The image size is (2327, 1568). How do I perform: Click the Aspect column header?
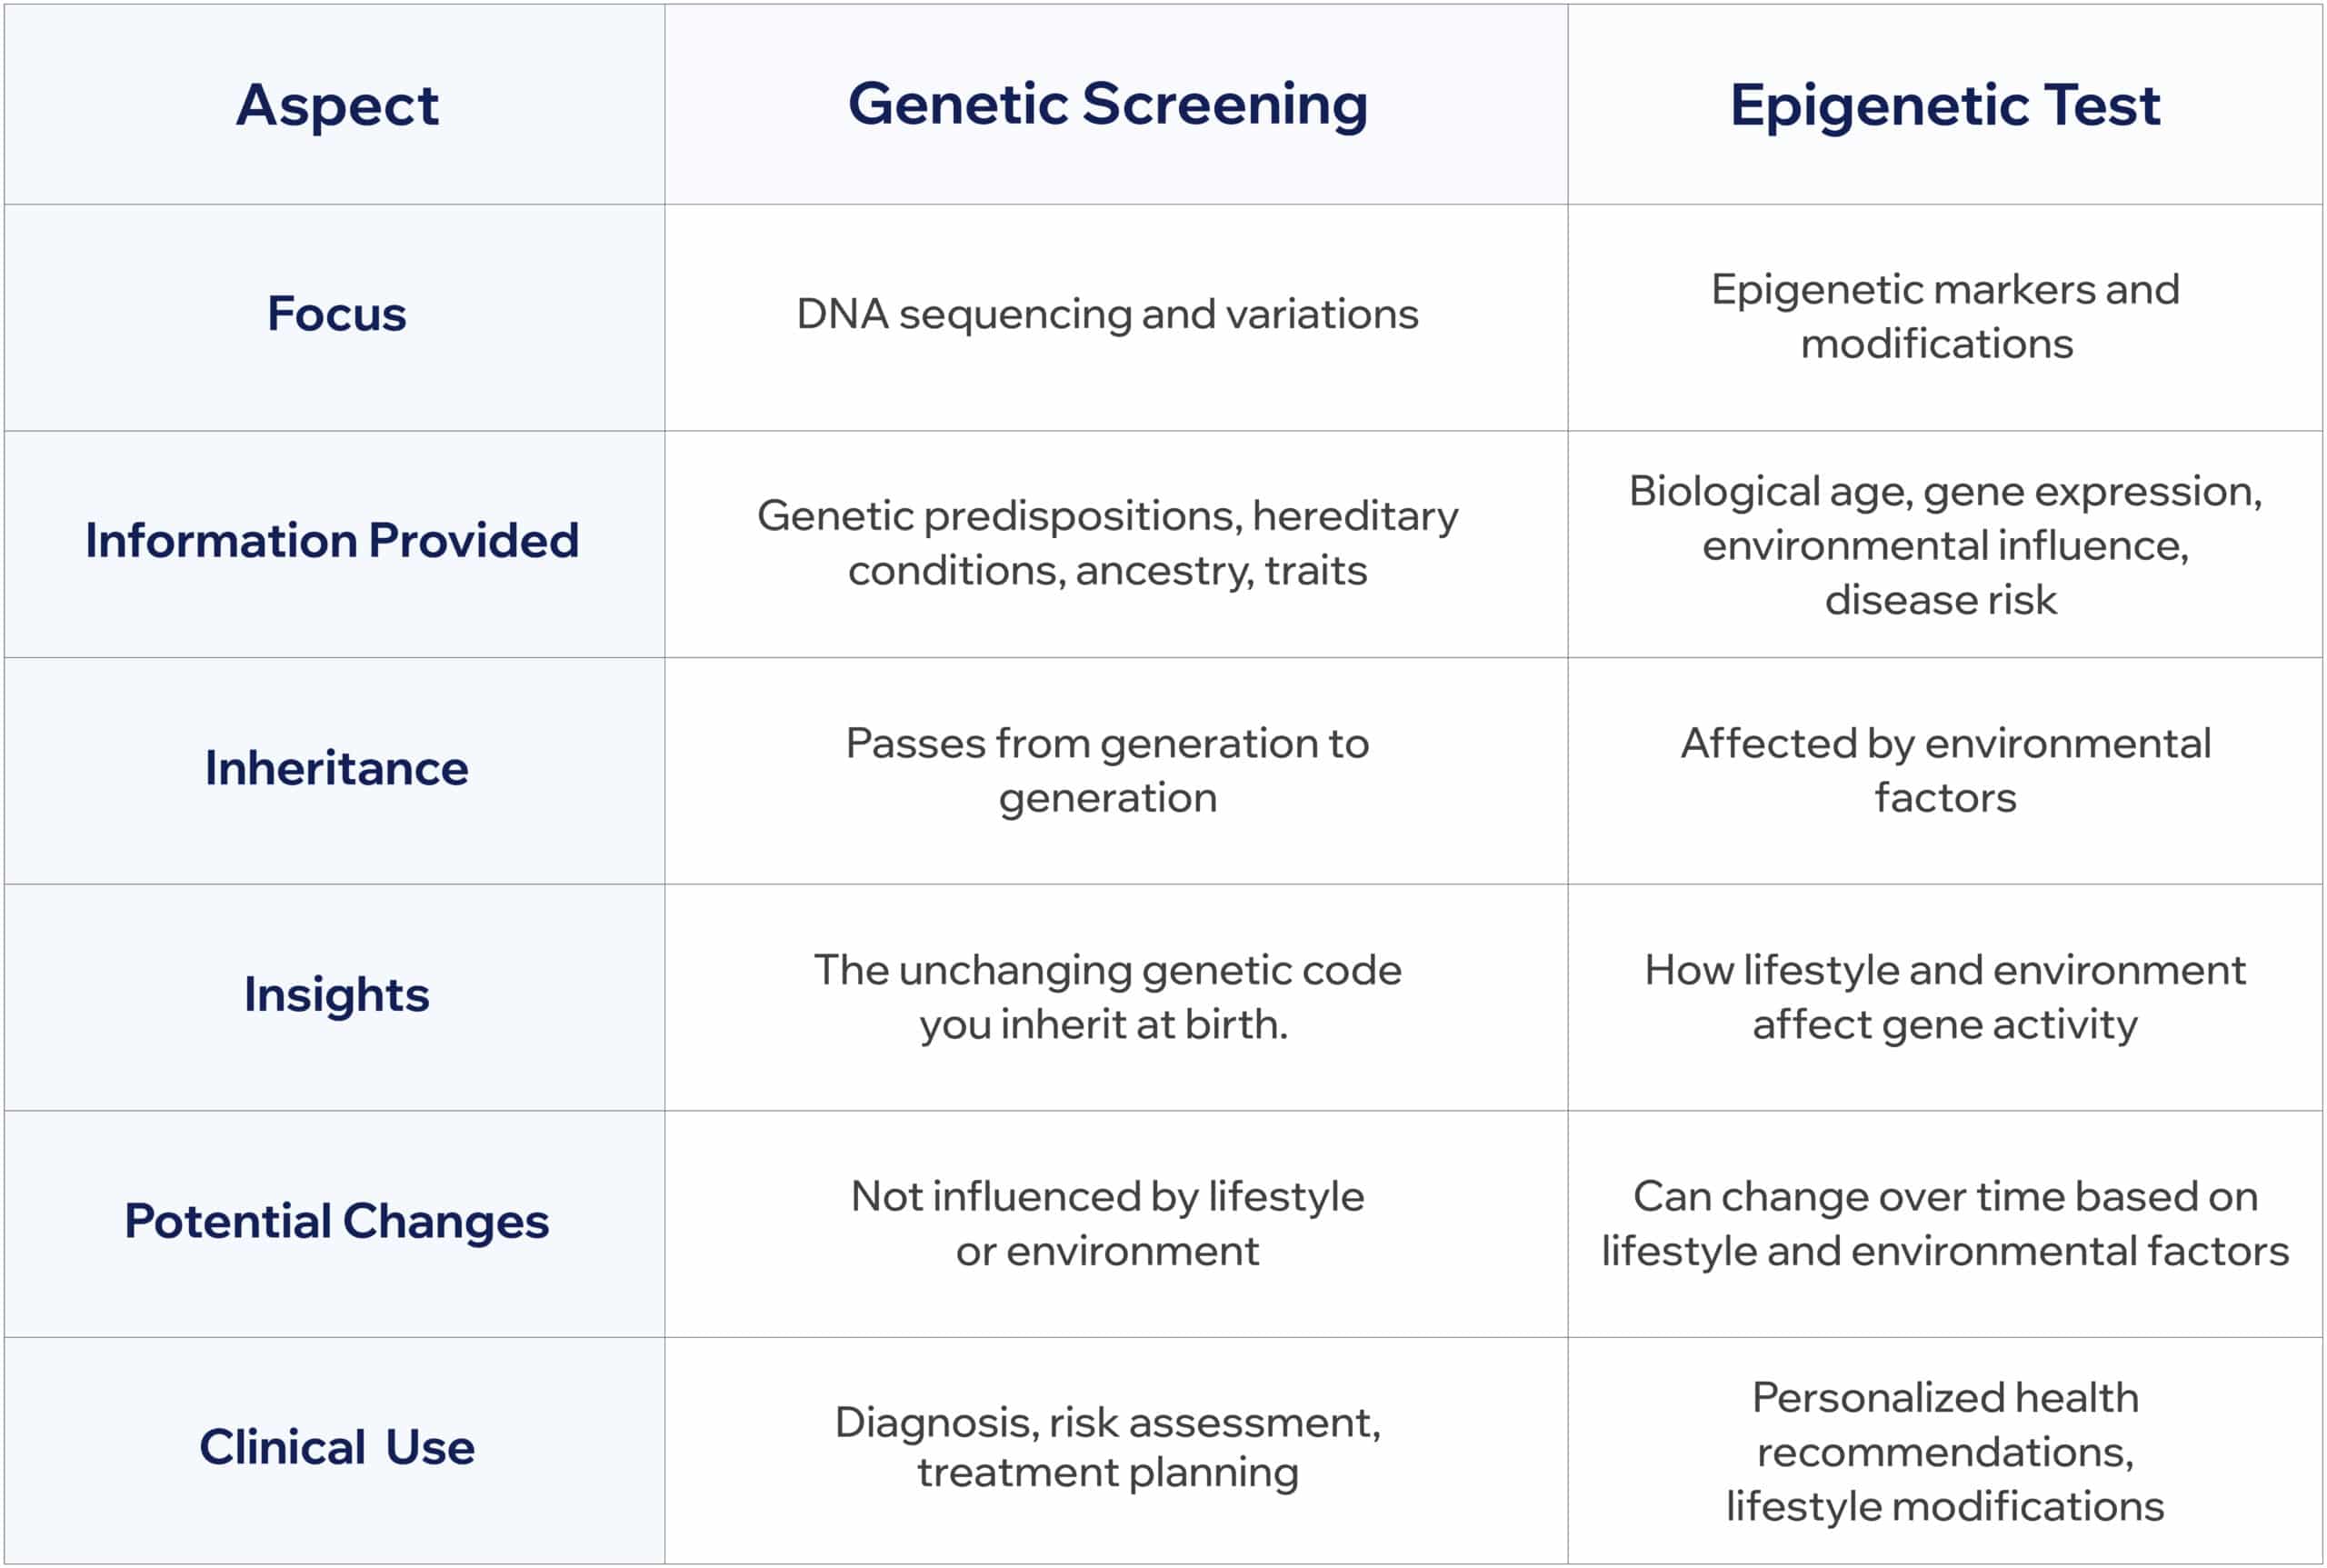coord(337,106)
